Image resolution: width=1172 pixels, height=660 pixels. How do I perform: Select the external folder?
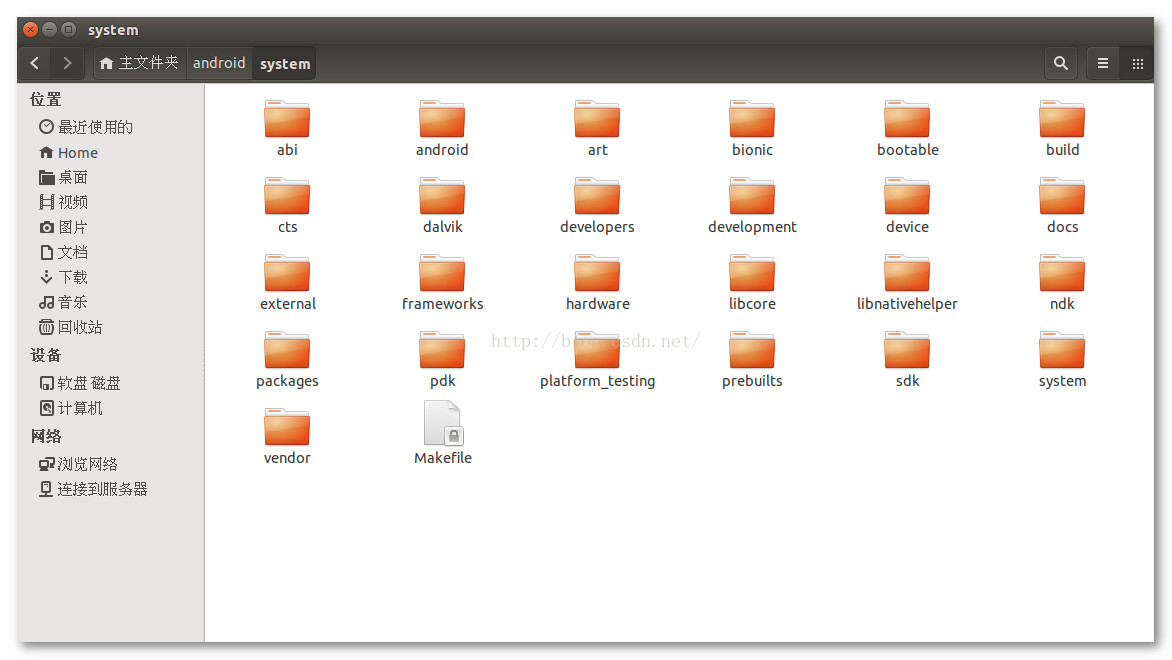pos(287,283)
